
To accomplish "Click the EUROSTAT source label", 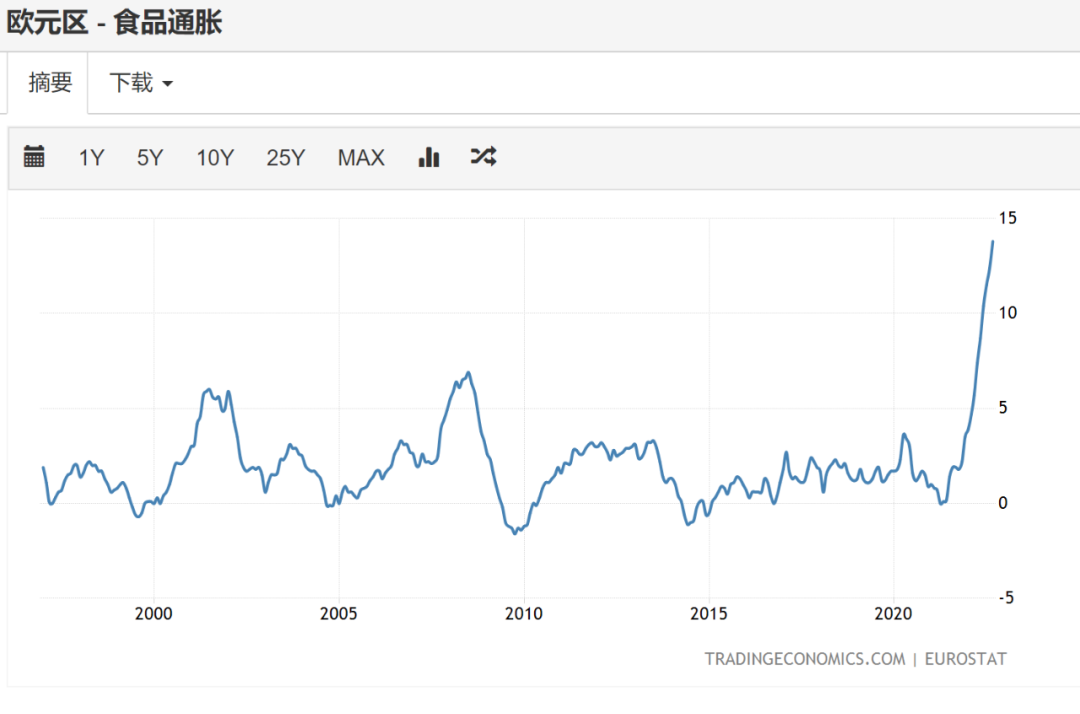I will pos(965,659).
